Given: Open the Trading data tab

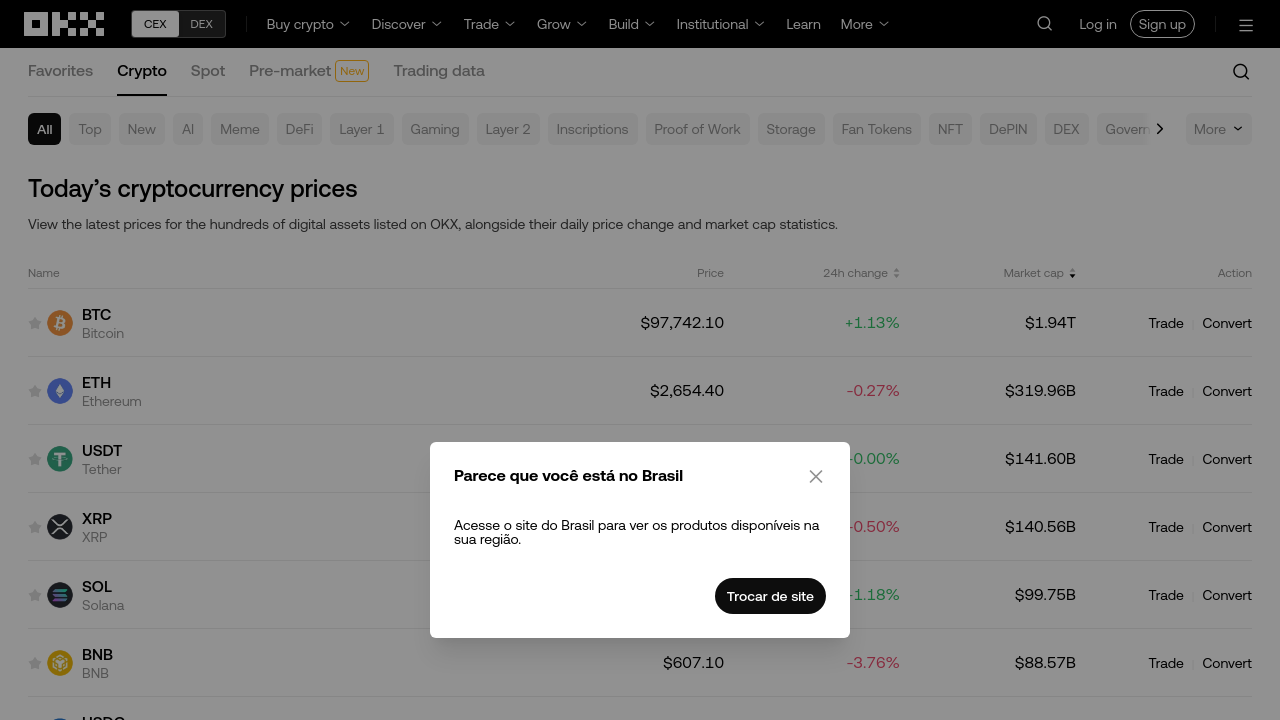Looking at the screenshot, I should tap(439, 71).
